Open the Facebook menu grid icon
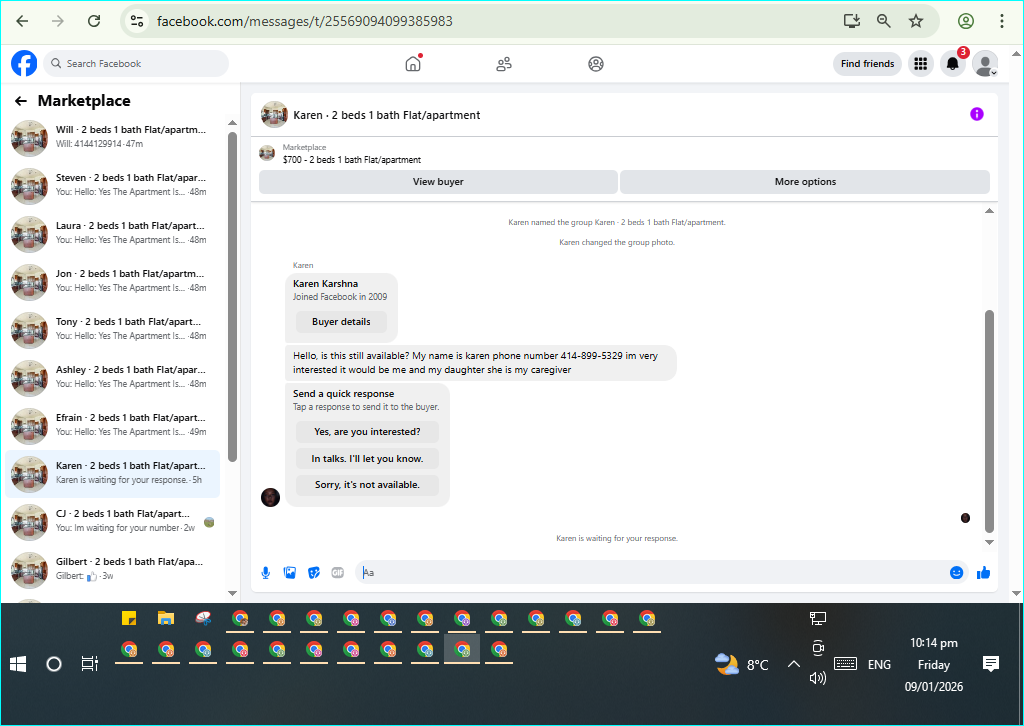 (921, 63)
